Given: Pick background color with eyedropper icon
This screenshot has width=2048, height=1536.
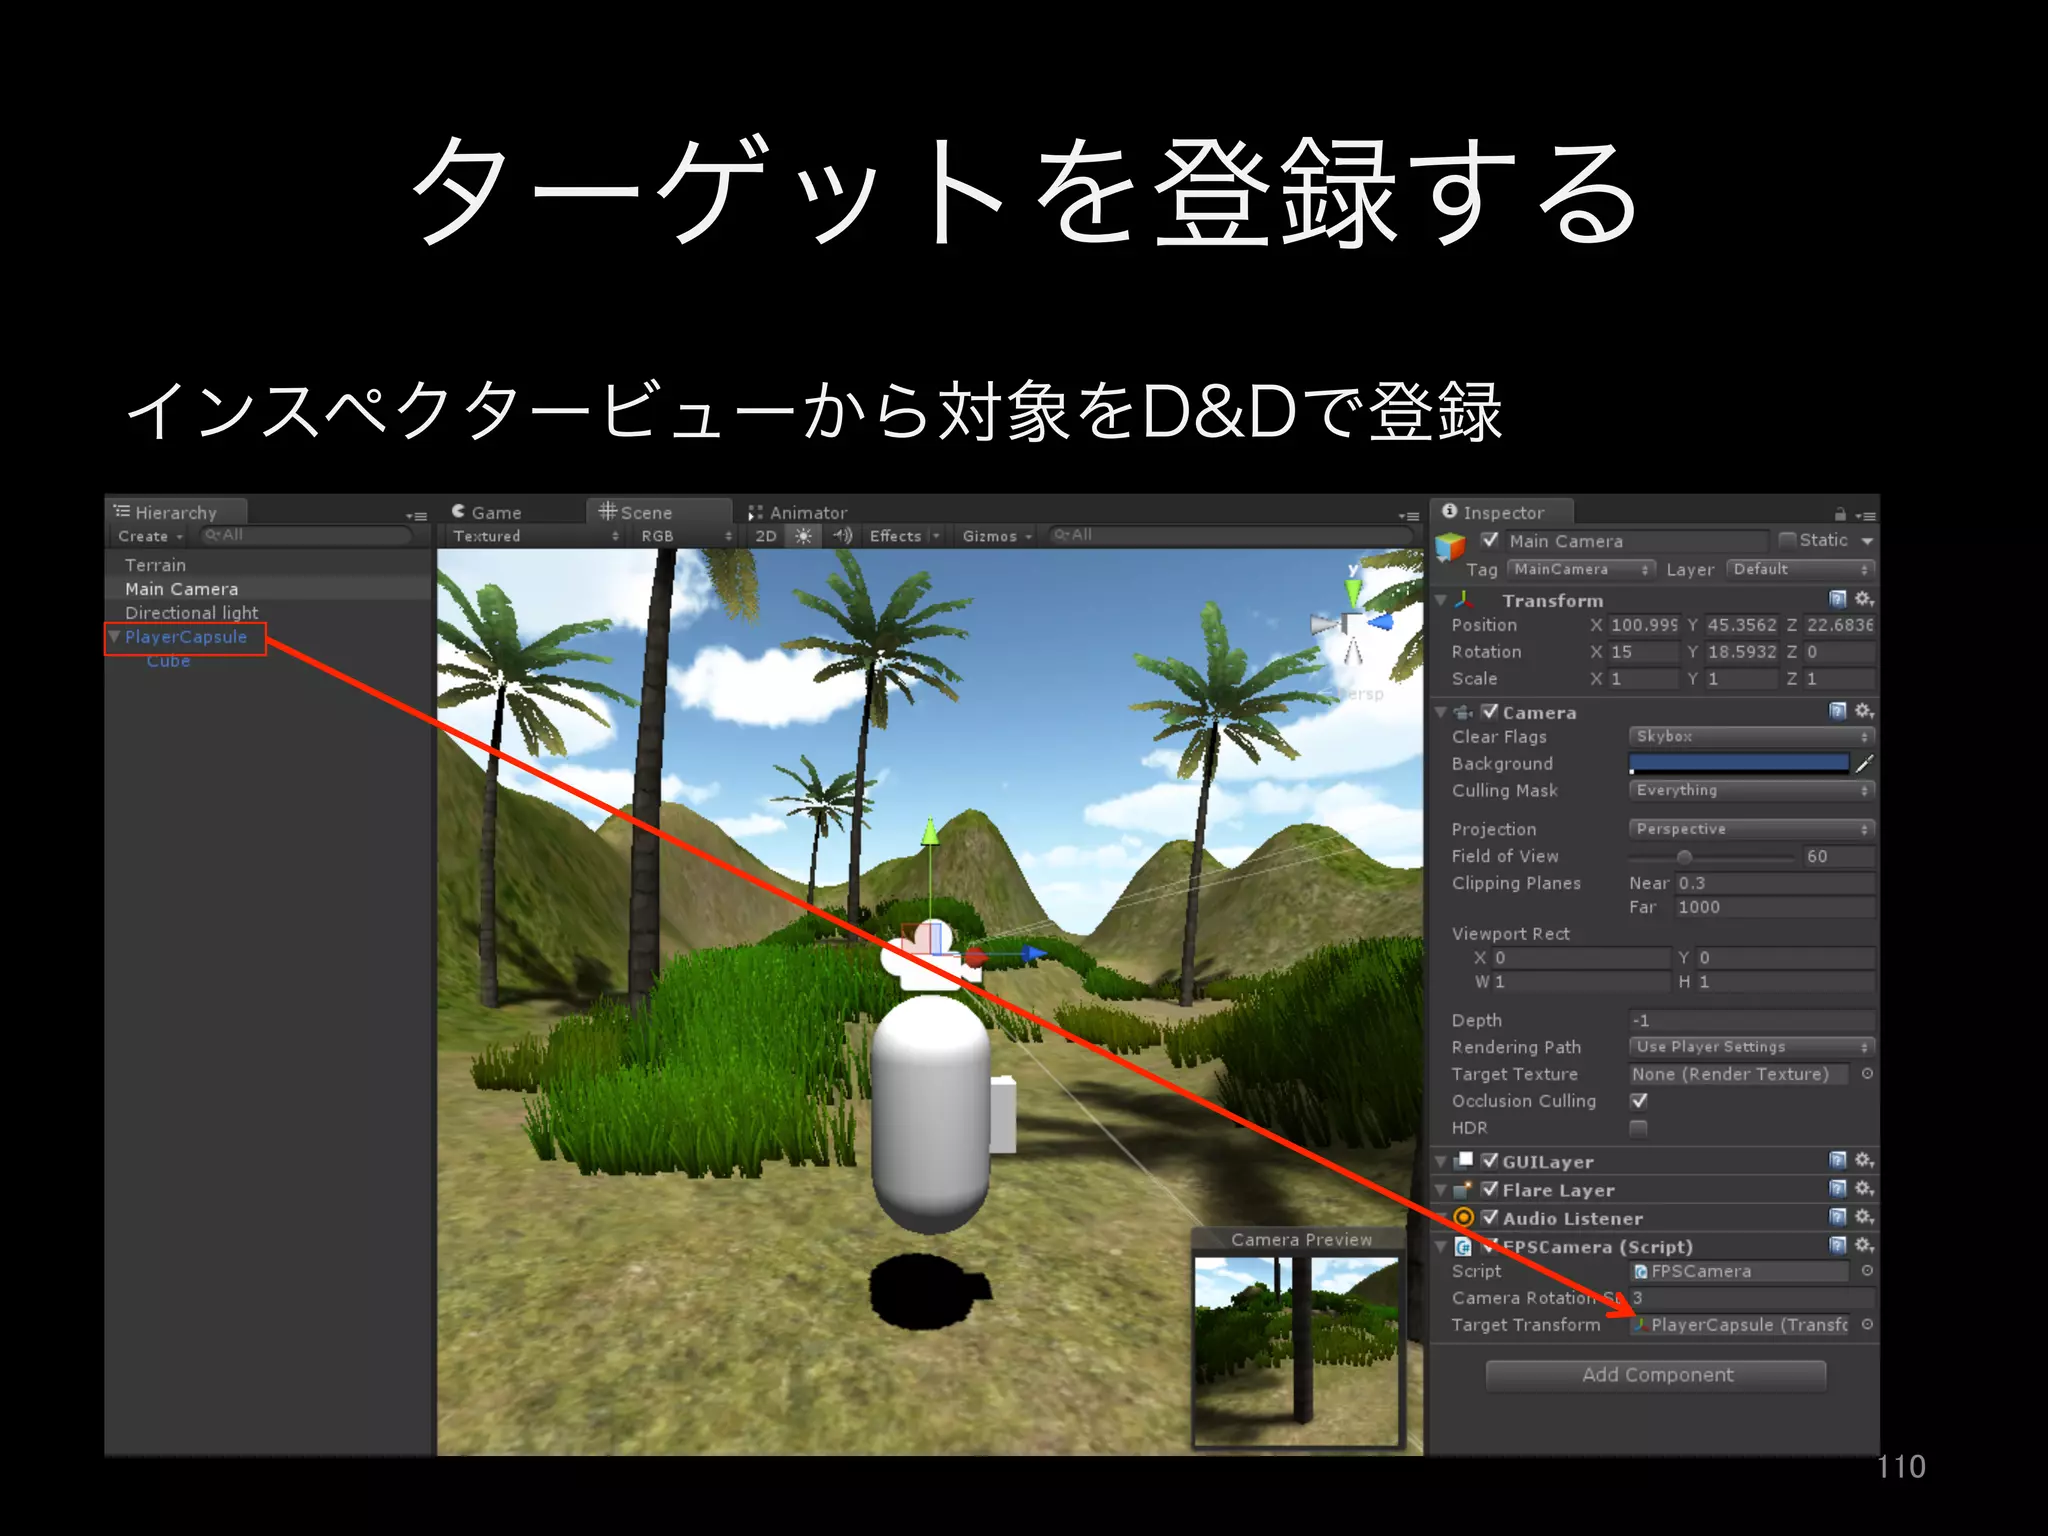Looking at the screenshot, I should [1865, 764].
